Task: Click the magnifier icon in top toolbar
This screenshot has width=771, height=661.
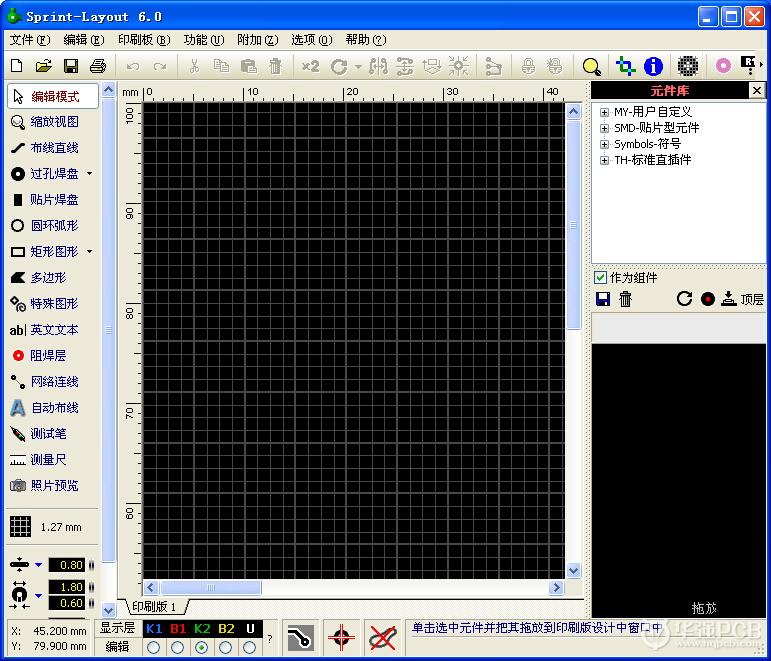Action: click(592, 67)
